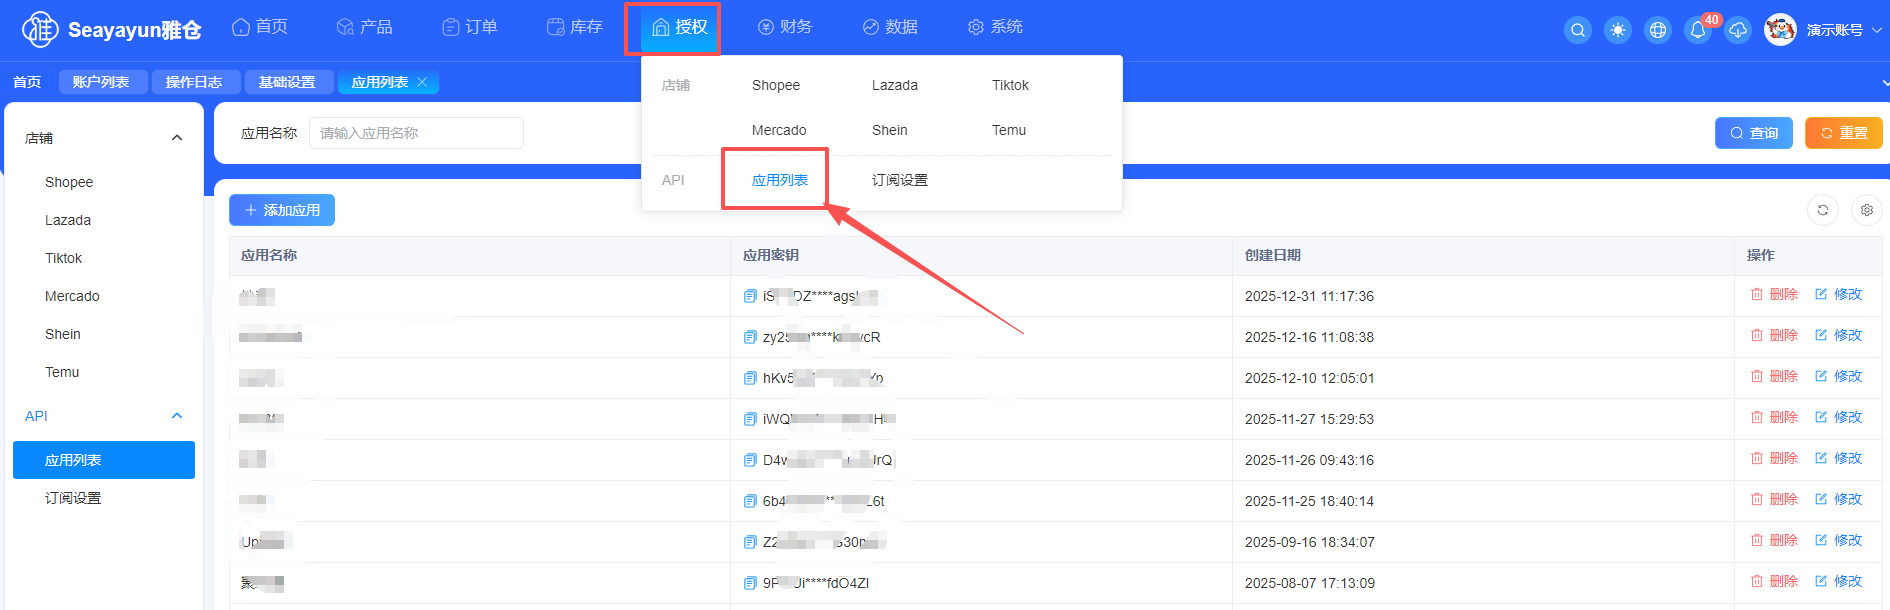This screenshot has height=610, width=1890.
Task: Open the 订单 top menu
Action: 470,27
